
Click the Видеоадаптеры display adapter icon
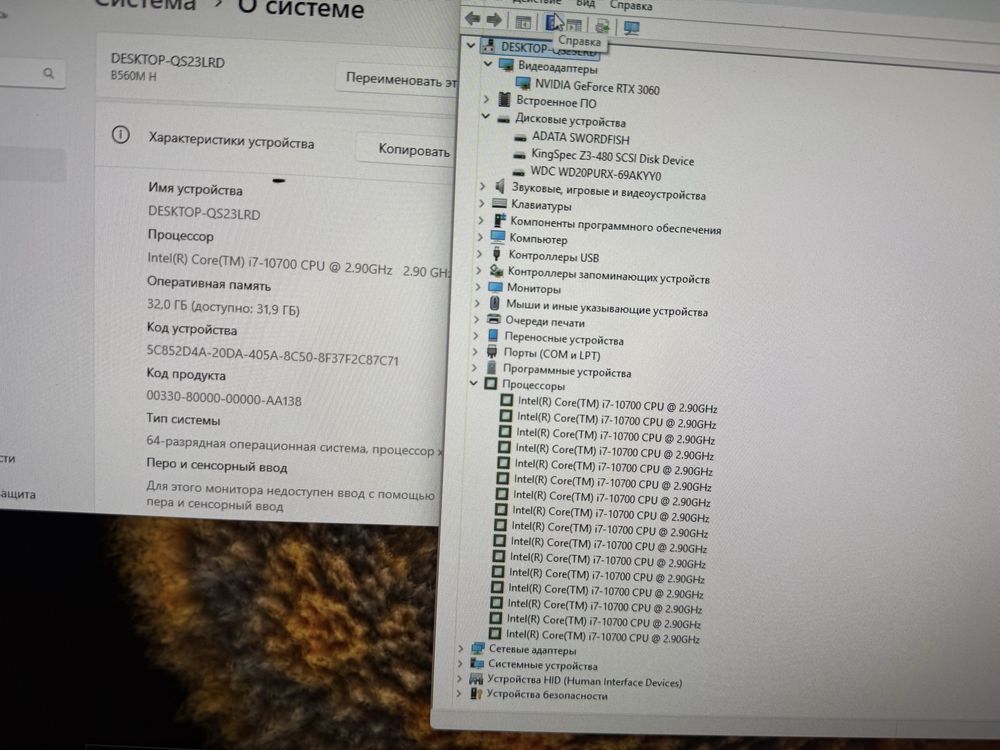coord(506,64)
